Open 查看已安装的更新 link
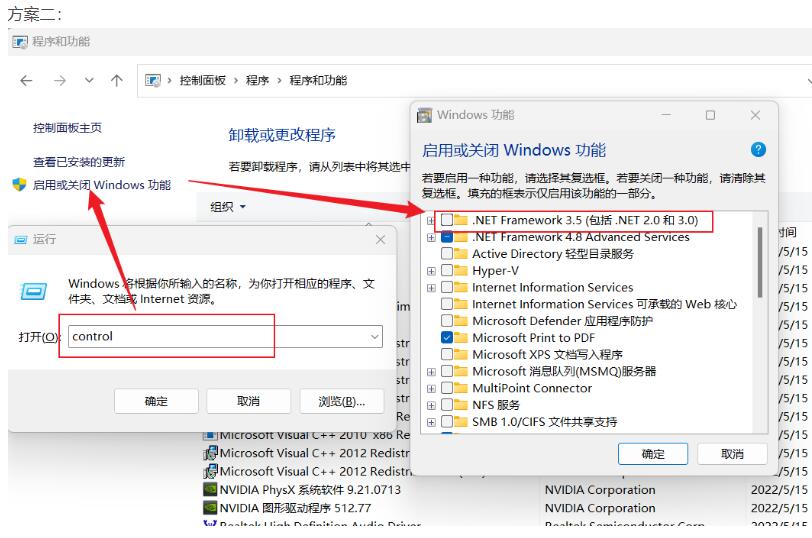This screenshot has height=538, width=812. (x=79, y=162)
